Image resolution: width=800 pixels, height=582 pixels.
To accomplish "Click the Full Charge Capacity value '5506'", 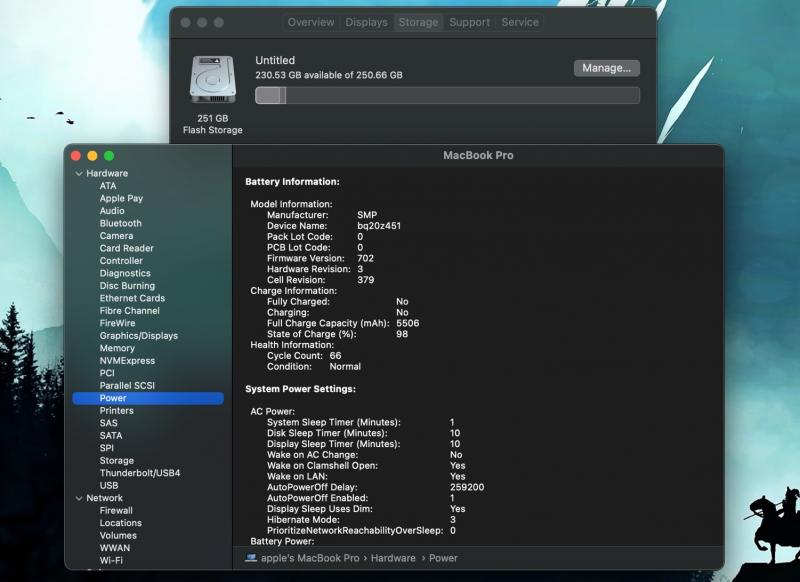I will (x=408, y=323).
